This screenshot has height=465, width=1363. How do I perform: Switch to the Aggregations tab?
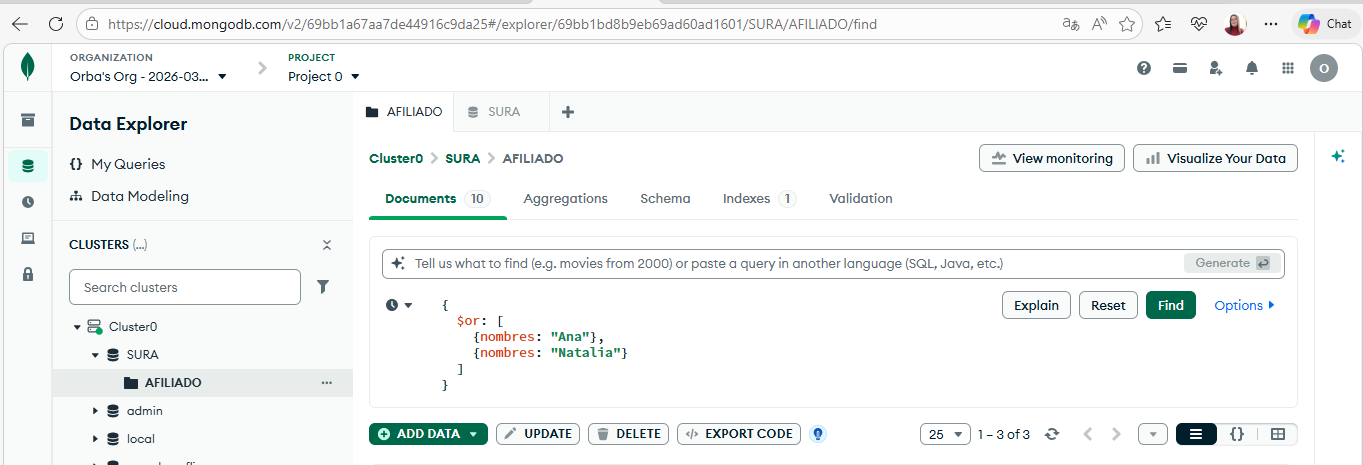click(x=565, y=199)
